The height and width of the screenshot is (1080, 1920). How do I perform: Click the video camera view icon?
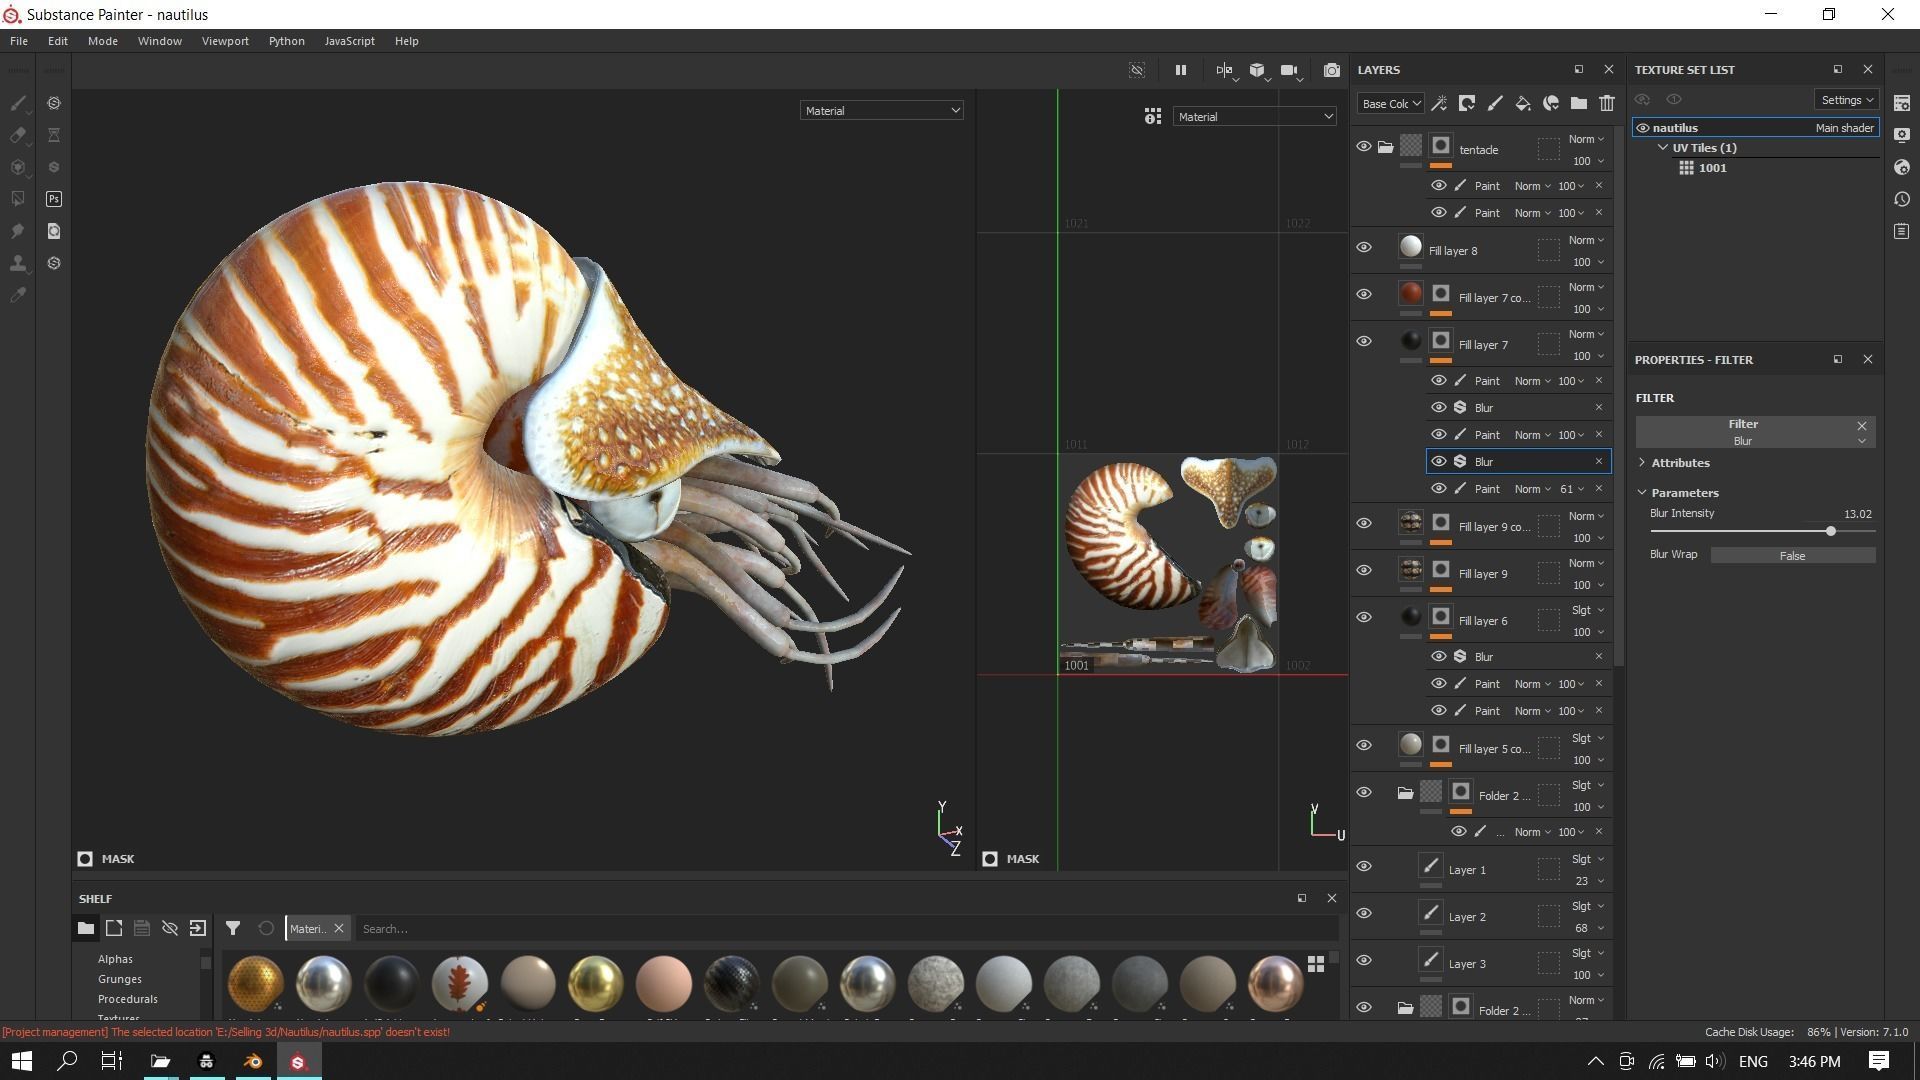coord(1289,70)
